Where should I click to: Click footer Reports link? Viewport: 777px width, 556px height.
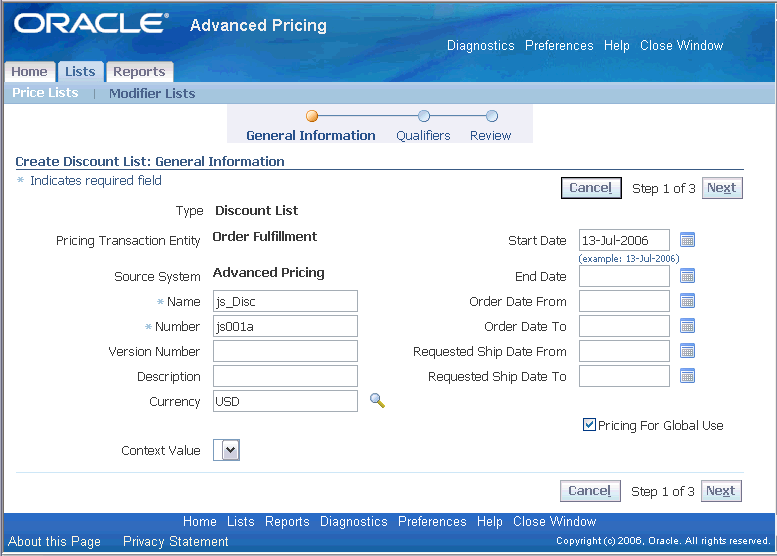click(287, 522)
